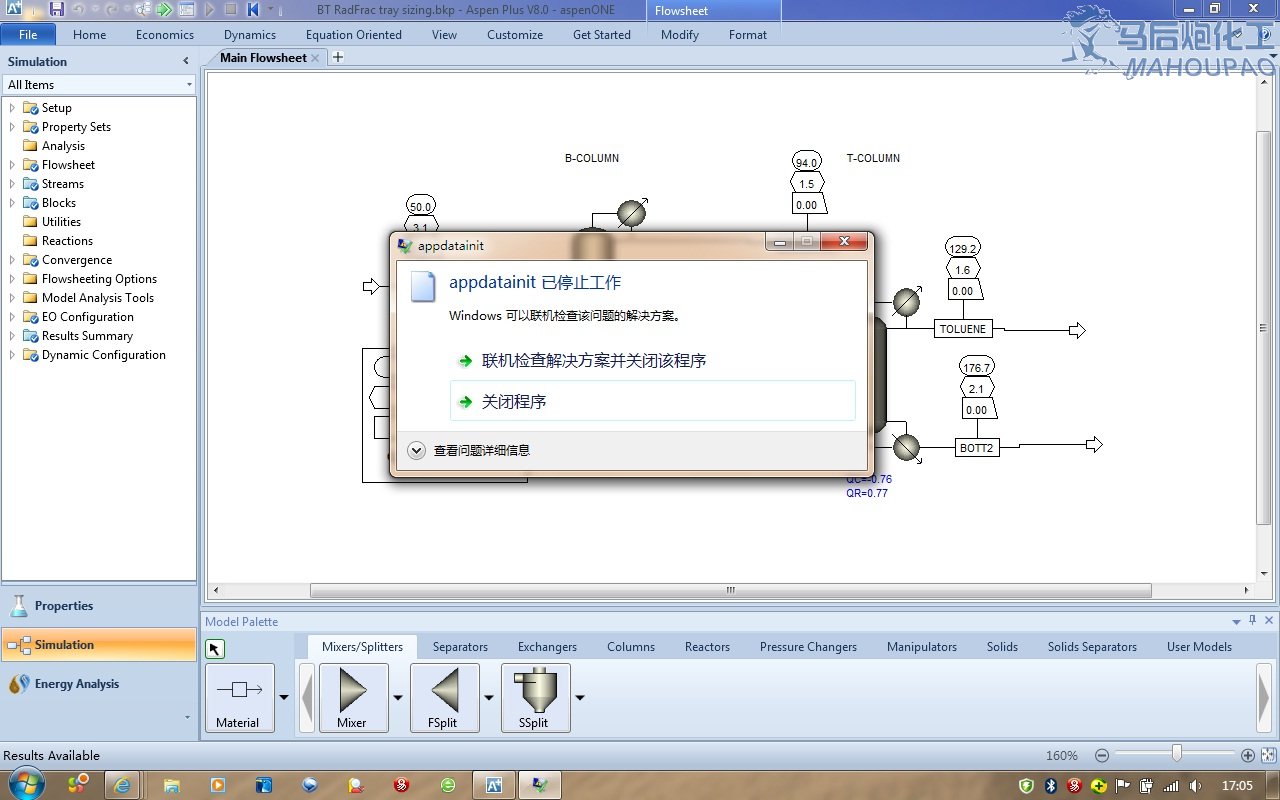This screenshot has width=1280, height=800.
Task: Open the SSplit model dropdown arrow
Action: coord(580,698)
